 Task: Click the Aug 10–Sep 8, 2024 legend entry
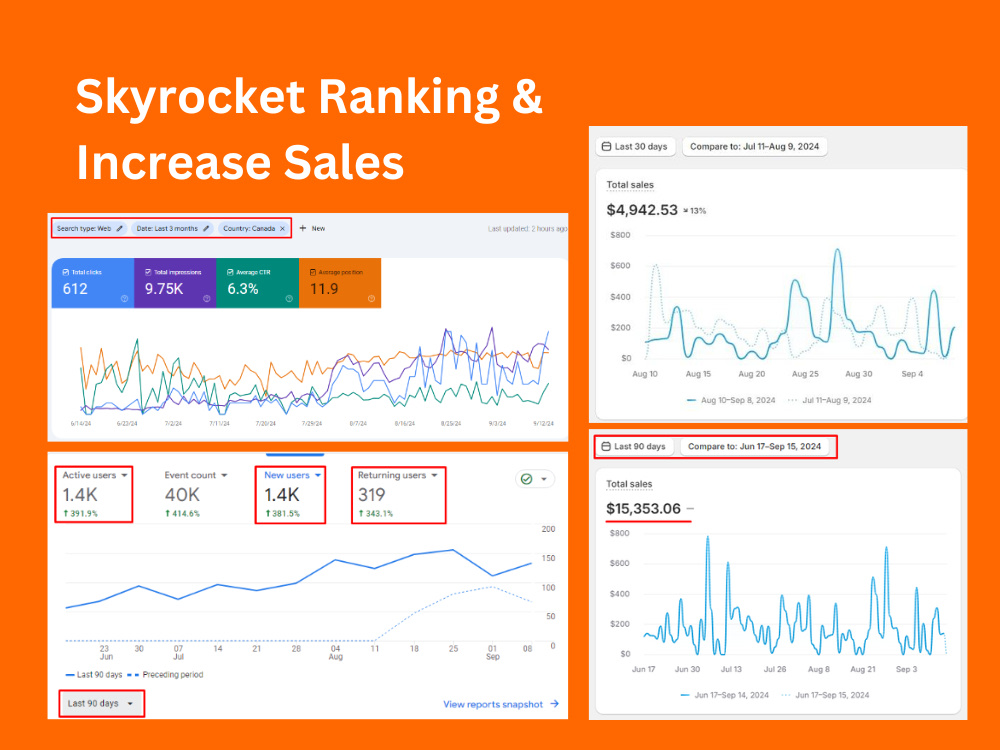(731, 401)
